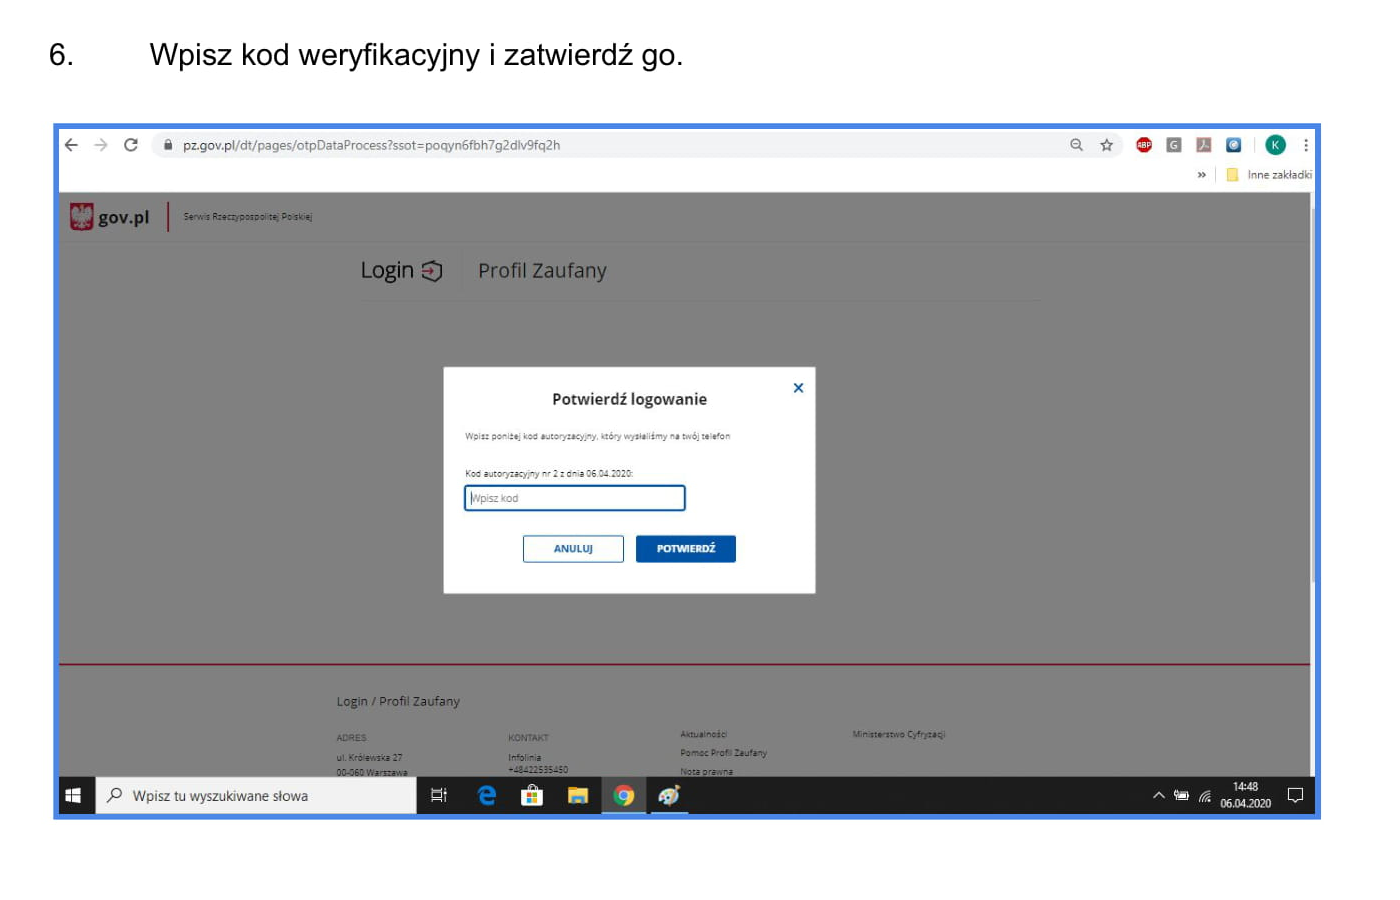Click the Windows taskbar search box

click(256, 796)
